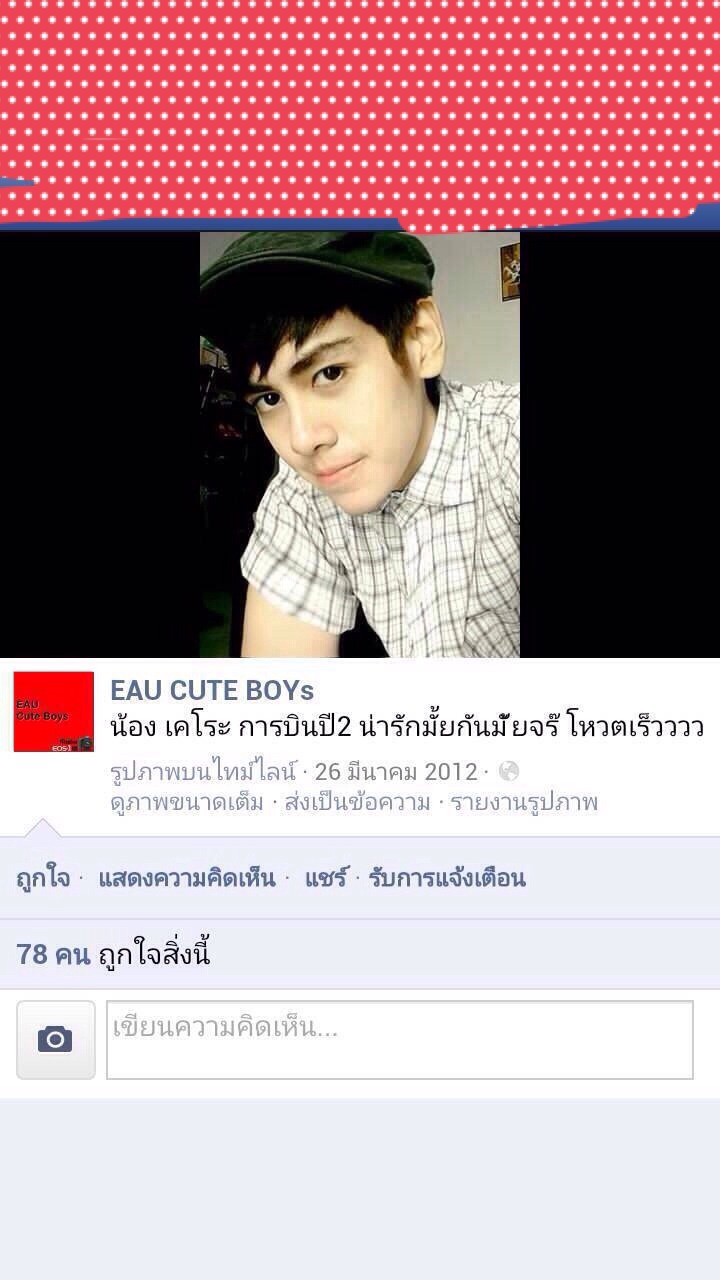Open the รูปภาพบนไทม์ไลน์ album link
The height and width of the screenshot is (1280, 720).
(204, 772)
